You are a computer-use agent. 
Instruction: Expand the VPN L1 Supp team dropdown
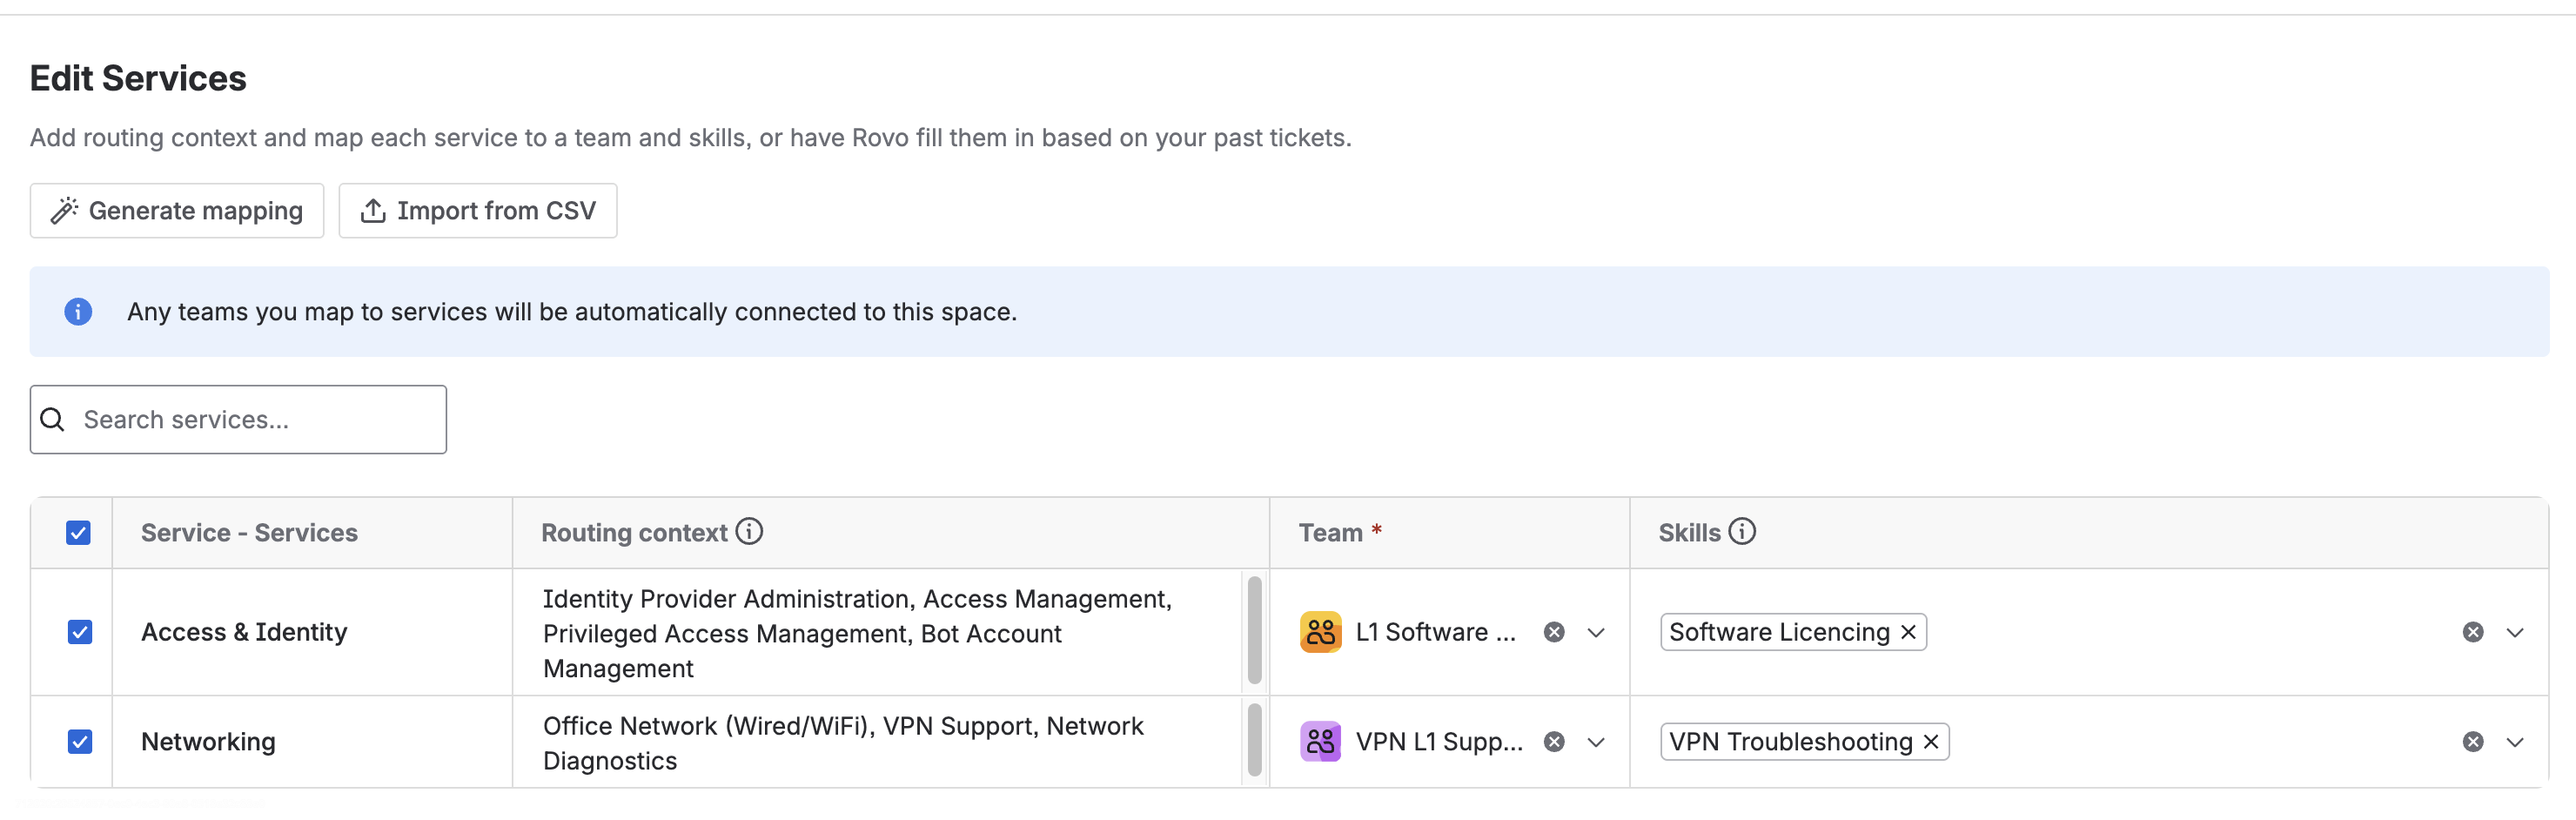coord(1596,743)
